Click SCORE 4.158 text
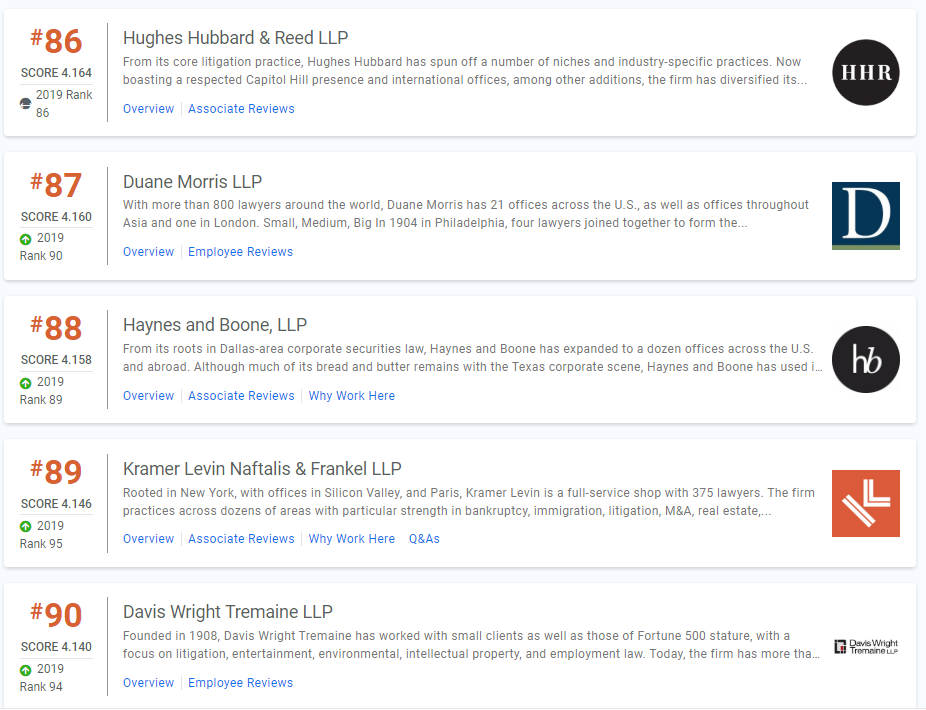Image resolution: width=926 pixels, height=710 pixels. click(56, 360)
